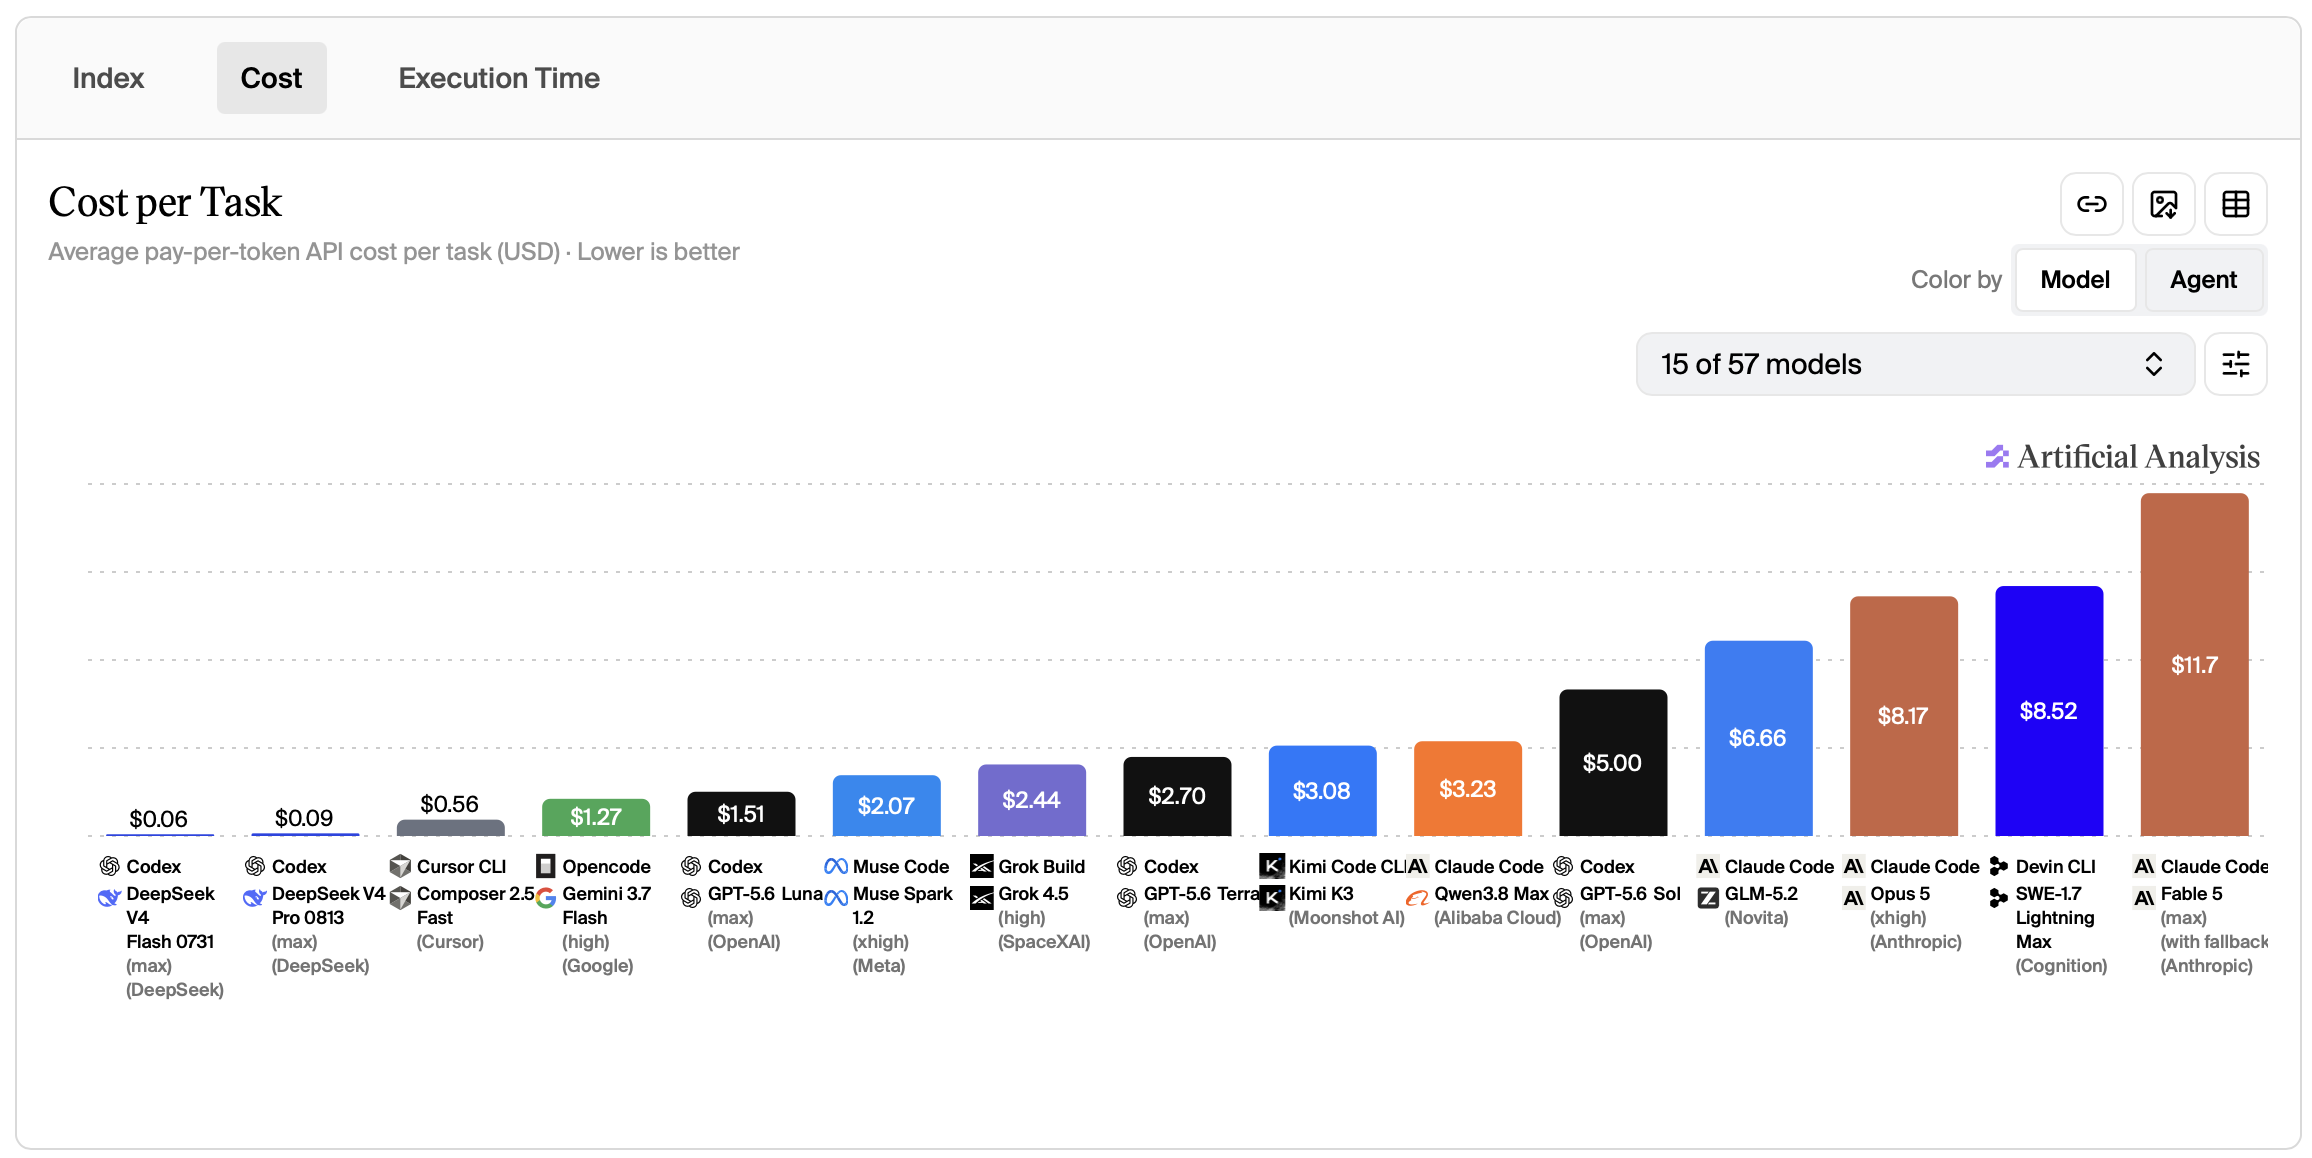
Task: Set Color by to Model
Action: point(2075,280)
